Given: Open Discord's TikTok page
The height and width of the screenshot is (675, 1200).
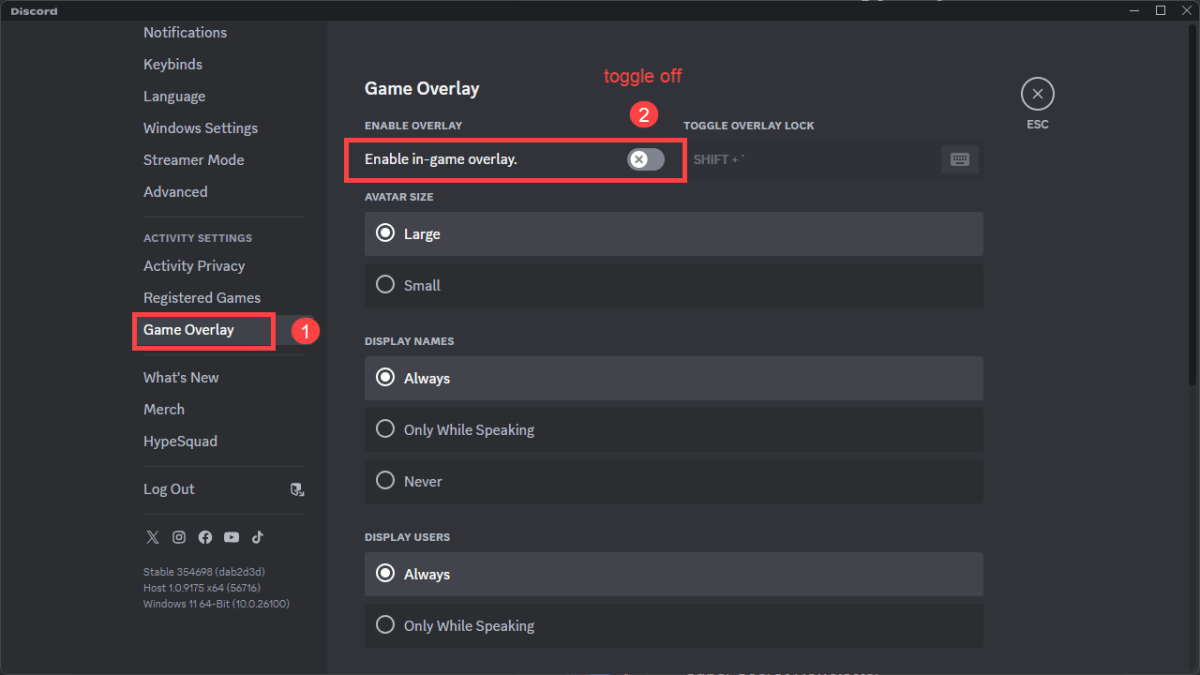Looking at the screenshot, I should [257, 537].
